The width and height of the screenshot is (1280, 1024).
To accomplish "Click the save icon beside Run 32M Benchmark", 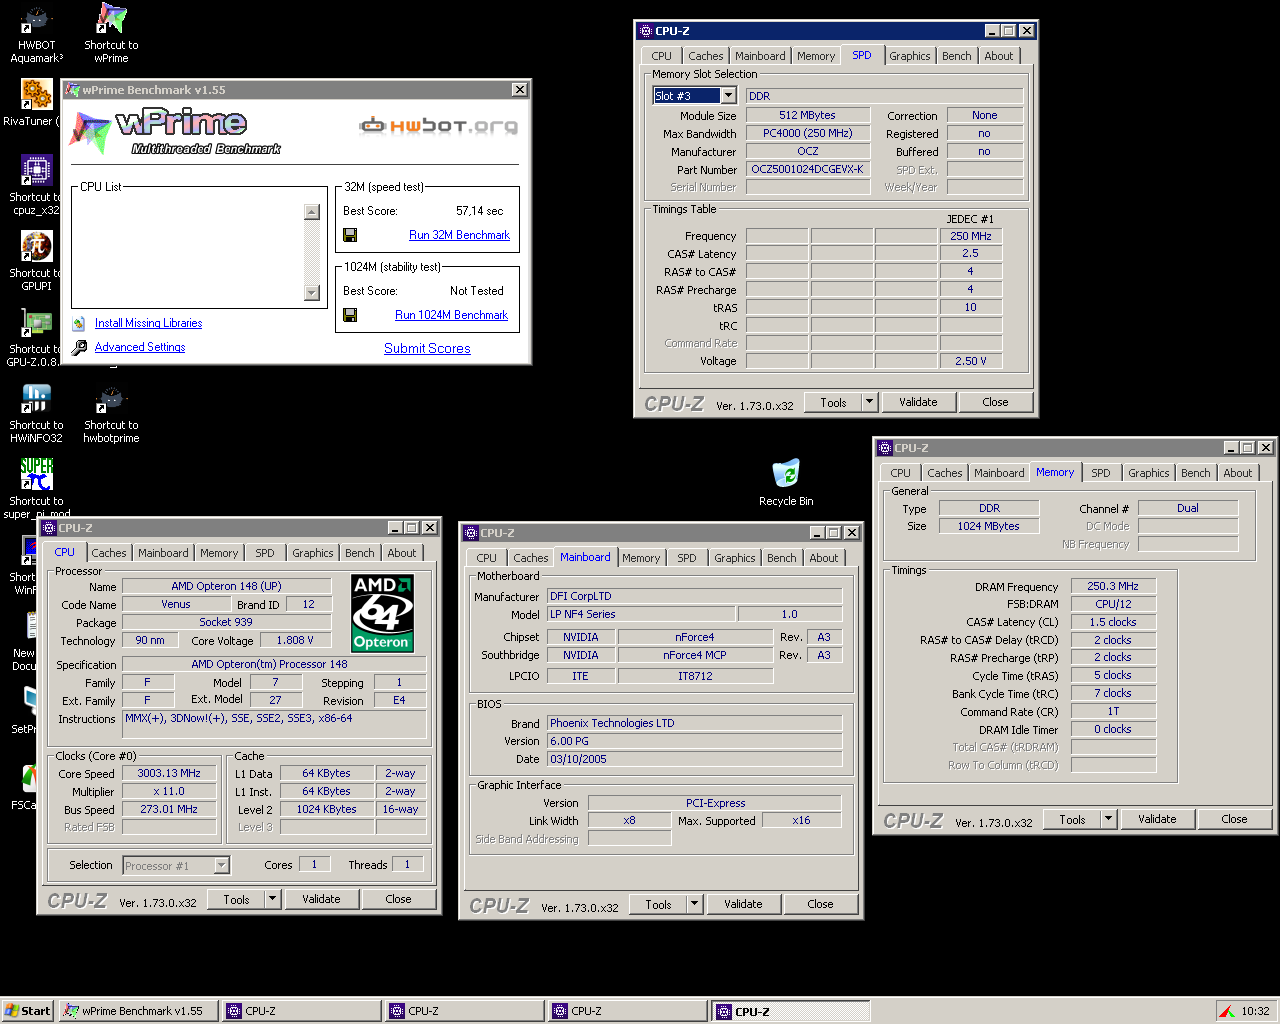I will coord(350,235).
